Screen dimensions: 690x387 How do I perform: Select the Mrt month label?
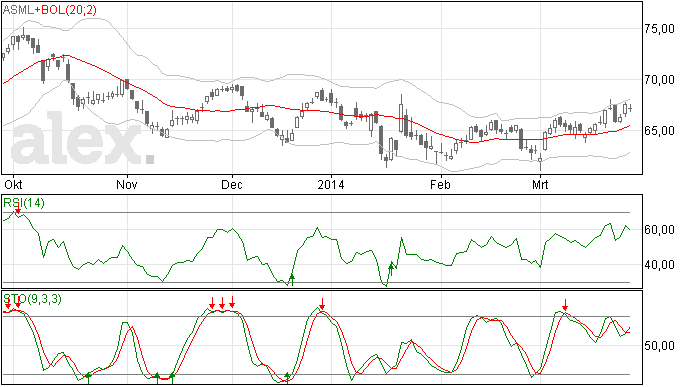(540, 184)
